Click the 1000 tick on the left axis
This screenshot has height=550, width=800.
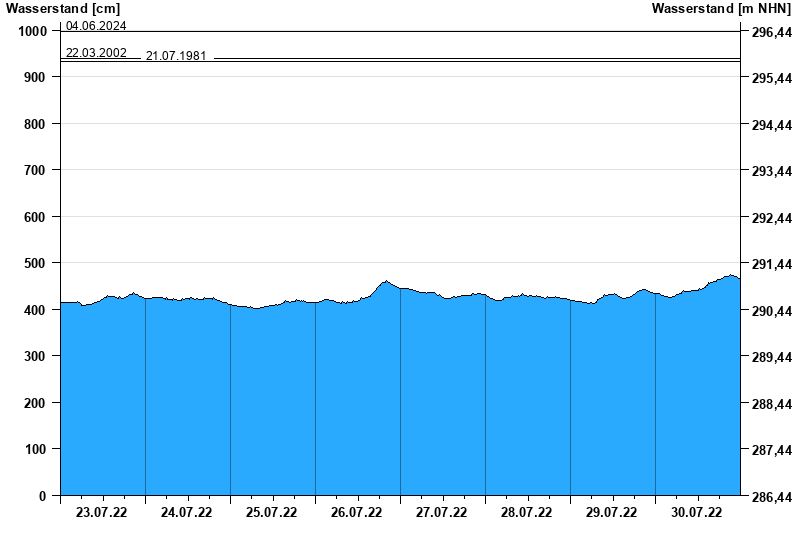31,31
